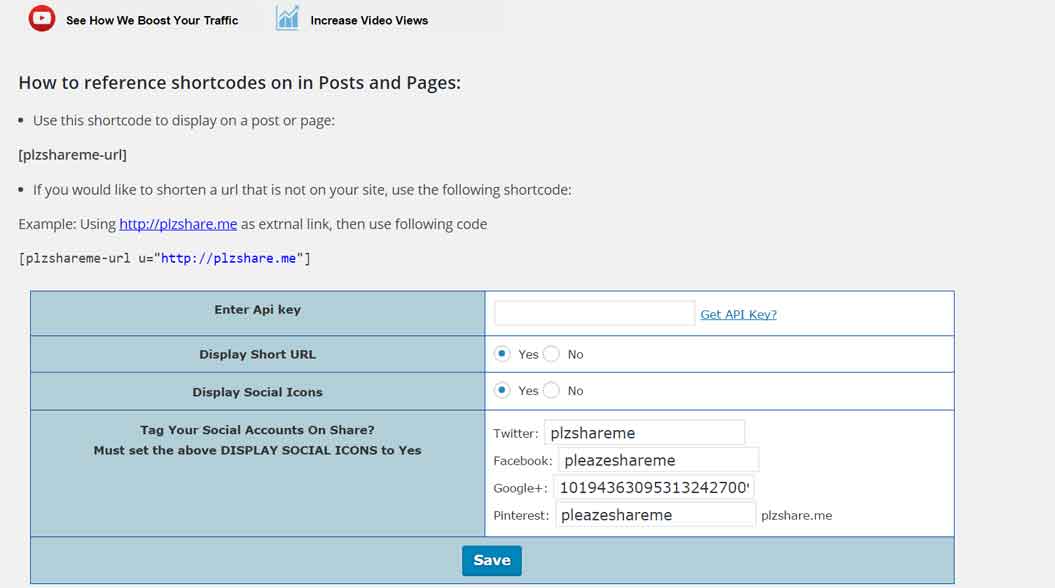This screenshot has width=1055, height=588.
Task: Click the Must set DISPLAY SOCIAL ICONS note
Action: coord(258,451)
